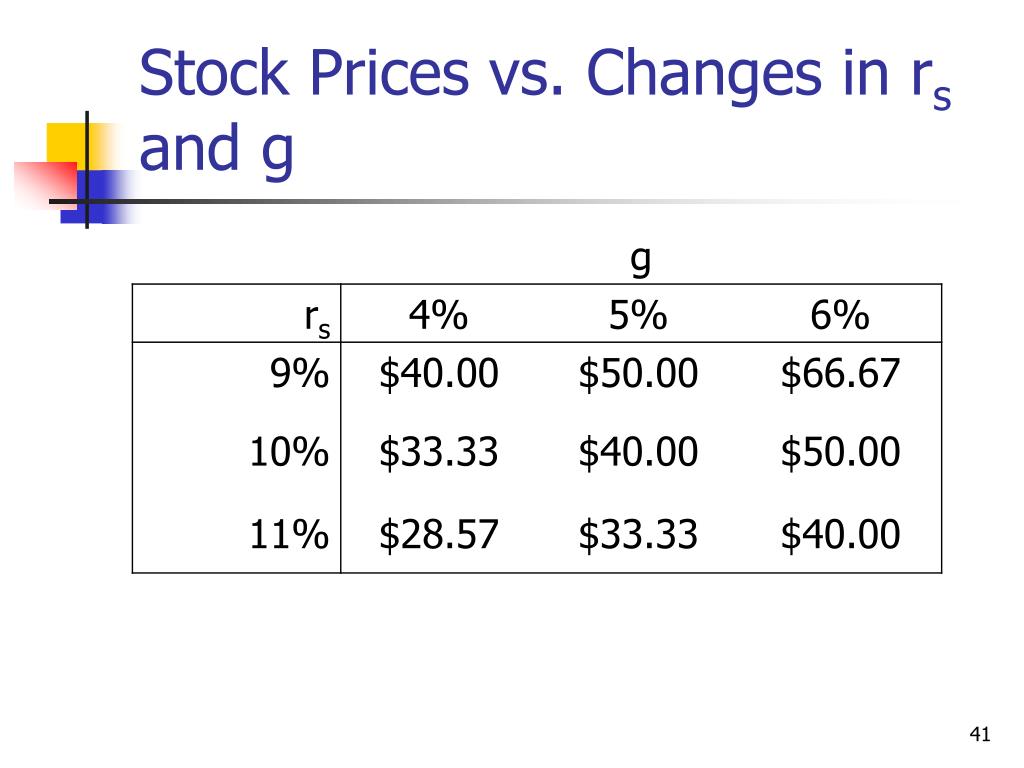Click the rs row header cell
The height and width of the screenshot is (768, 1024).
(x=317, y=318)
